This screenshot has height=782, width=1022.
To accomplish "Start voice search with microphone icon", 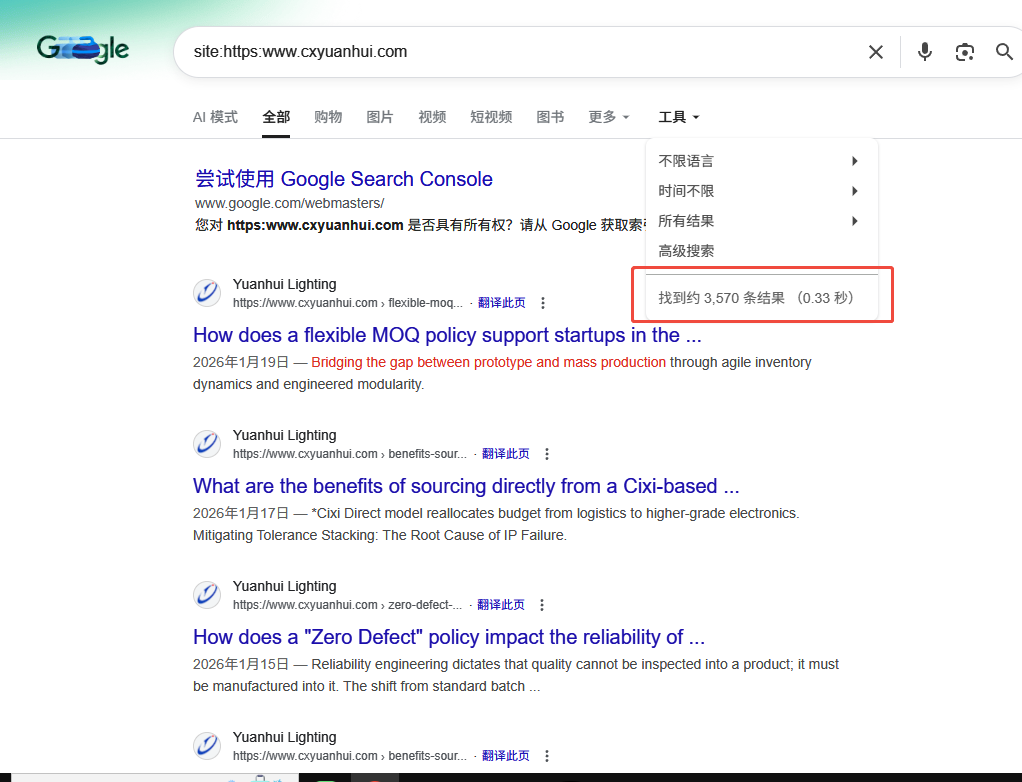I will [925, 52].
